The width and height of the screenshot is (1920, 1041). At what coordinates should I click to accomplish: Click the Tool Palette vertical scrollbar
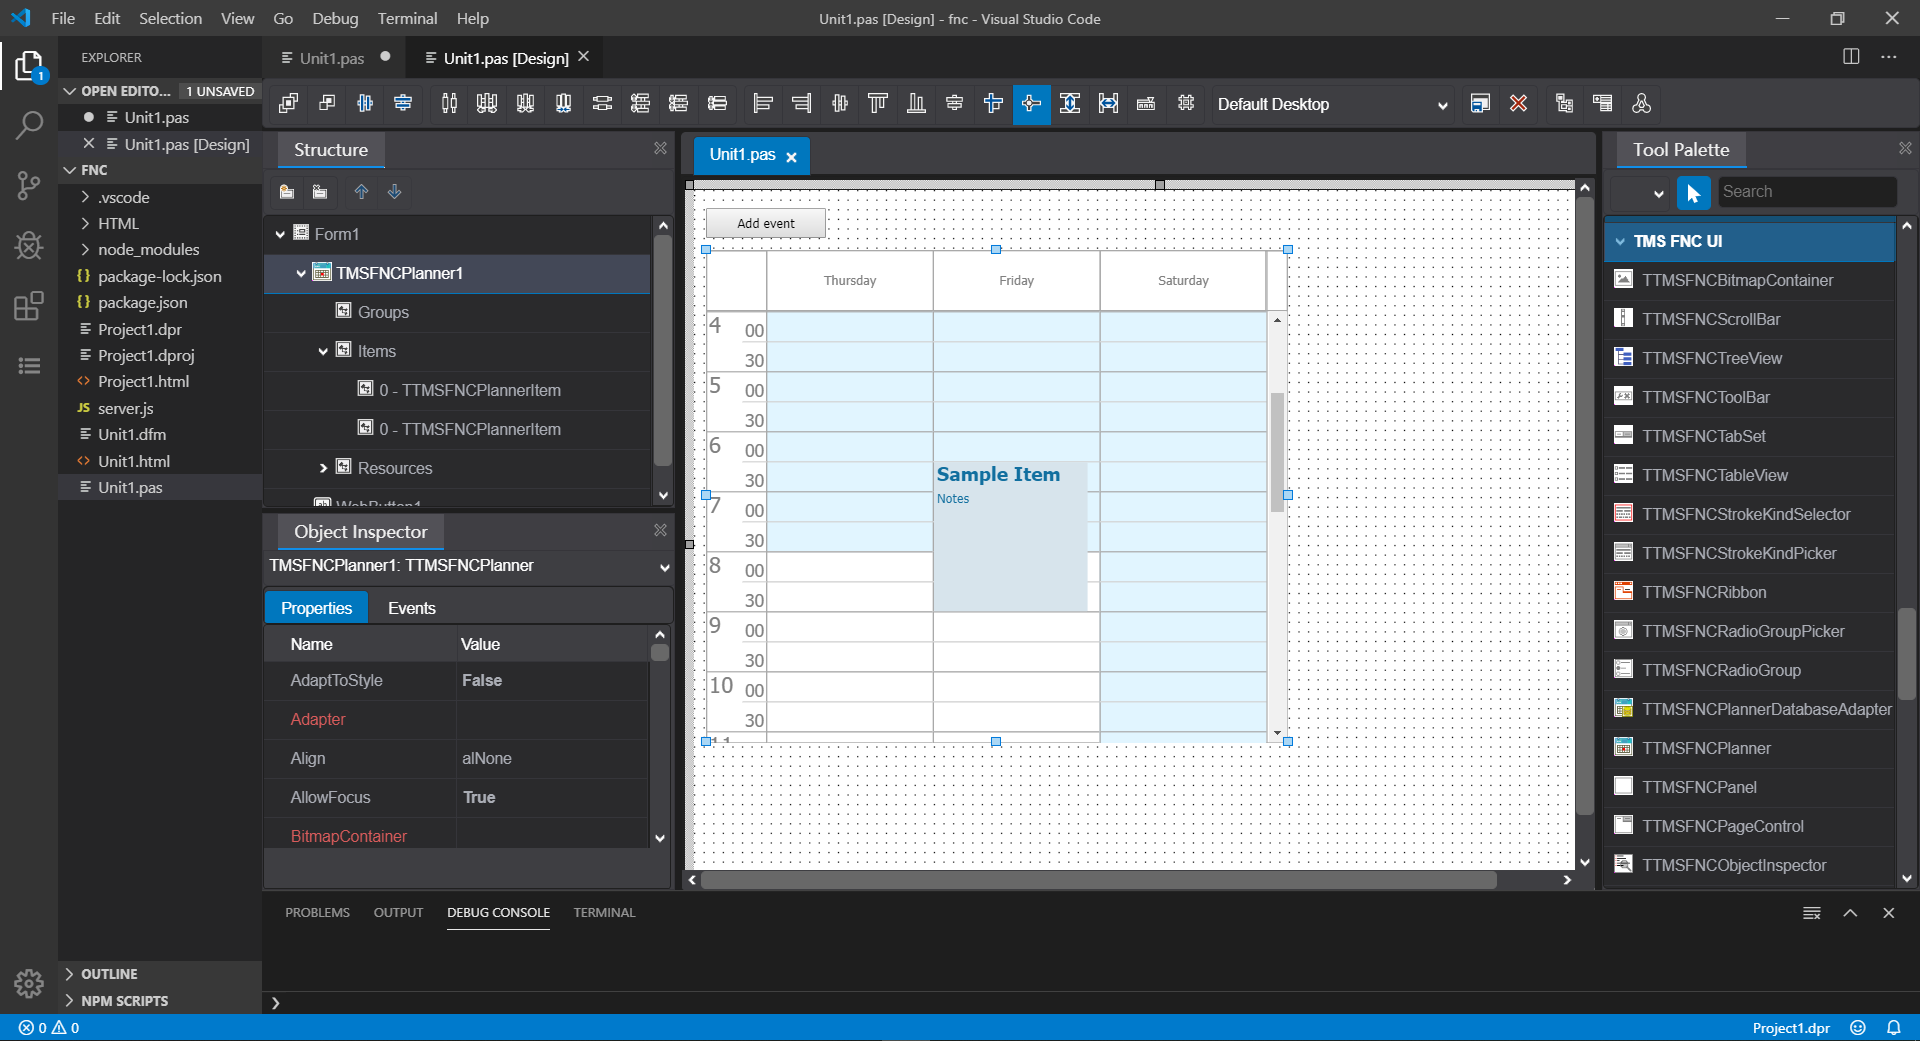click(x=1906, y=654)
